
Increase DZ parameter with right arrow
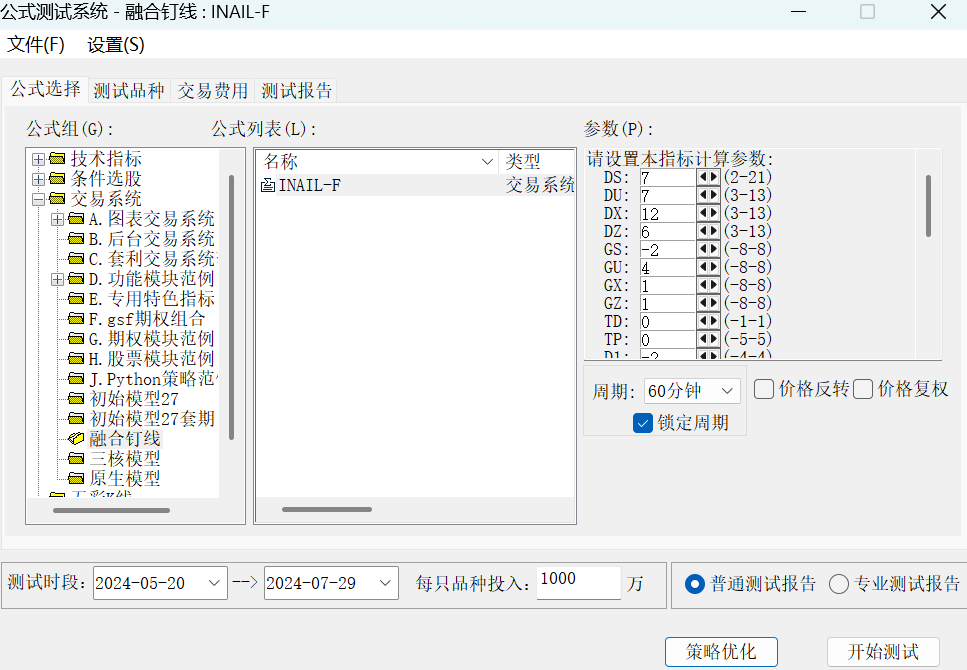tap(714, 231)
